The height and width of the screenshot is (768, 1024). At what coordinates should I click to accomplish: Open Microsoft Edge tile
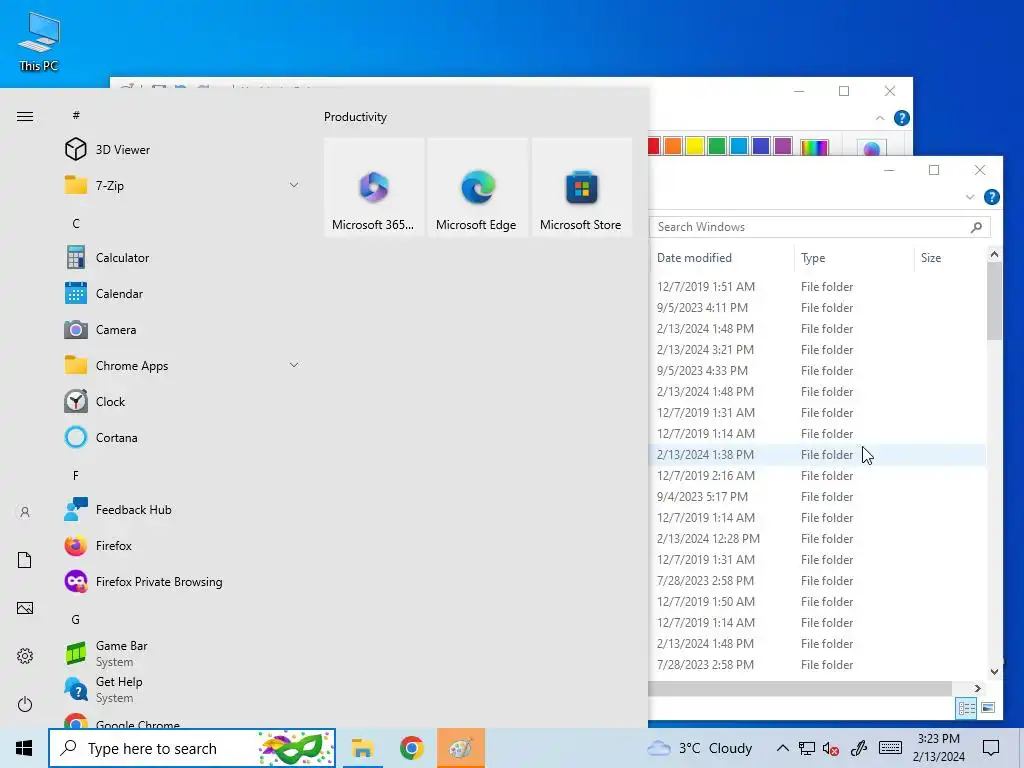coord(477,187)
